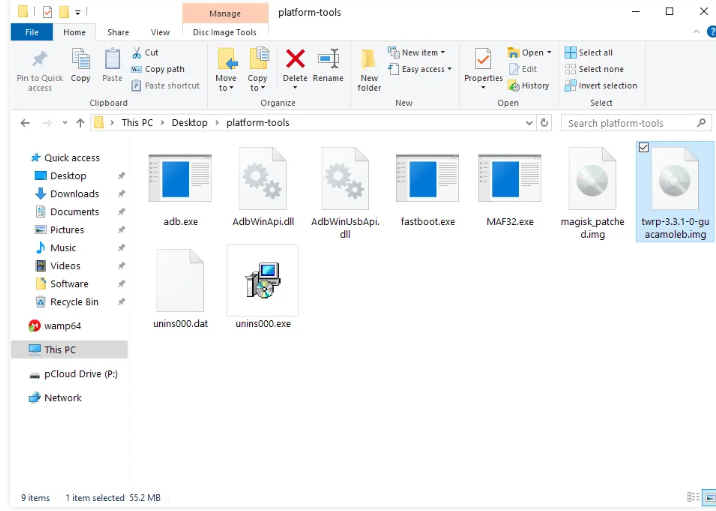Select the magisk_patched.img file
The image size is (716, 511).
(x=592, y=193)
